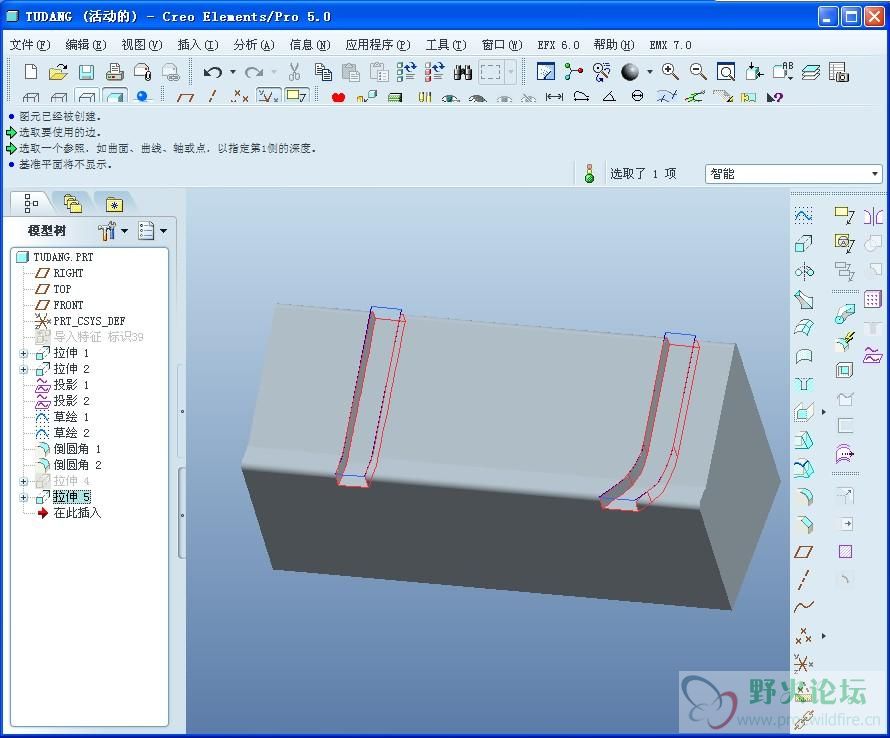Select the Round tool
The image size is (890, 738).
tap(804, 496)
